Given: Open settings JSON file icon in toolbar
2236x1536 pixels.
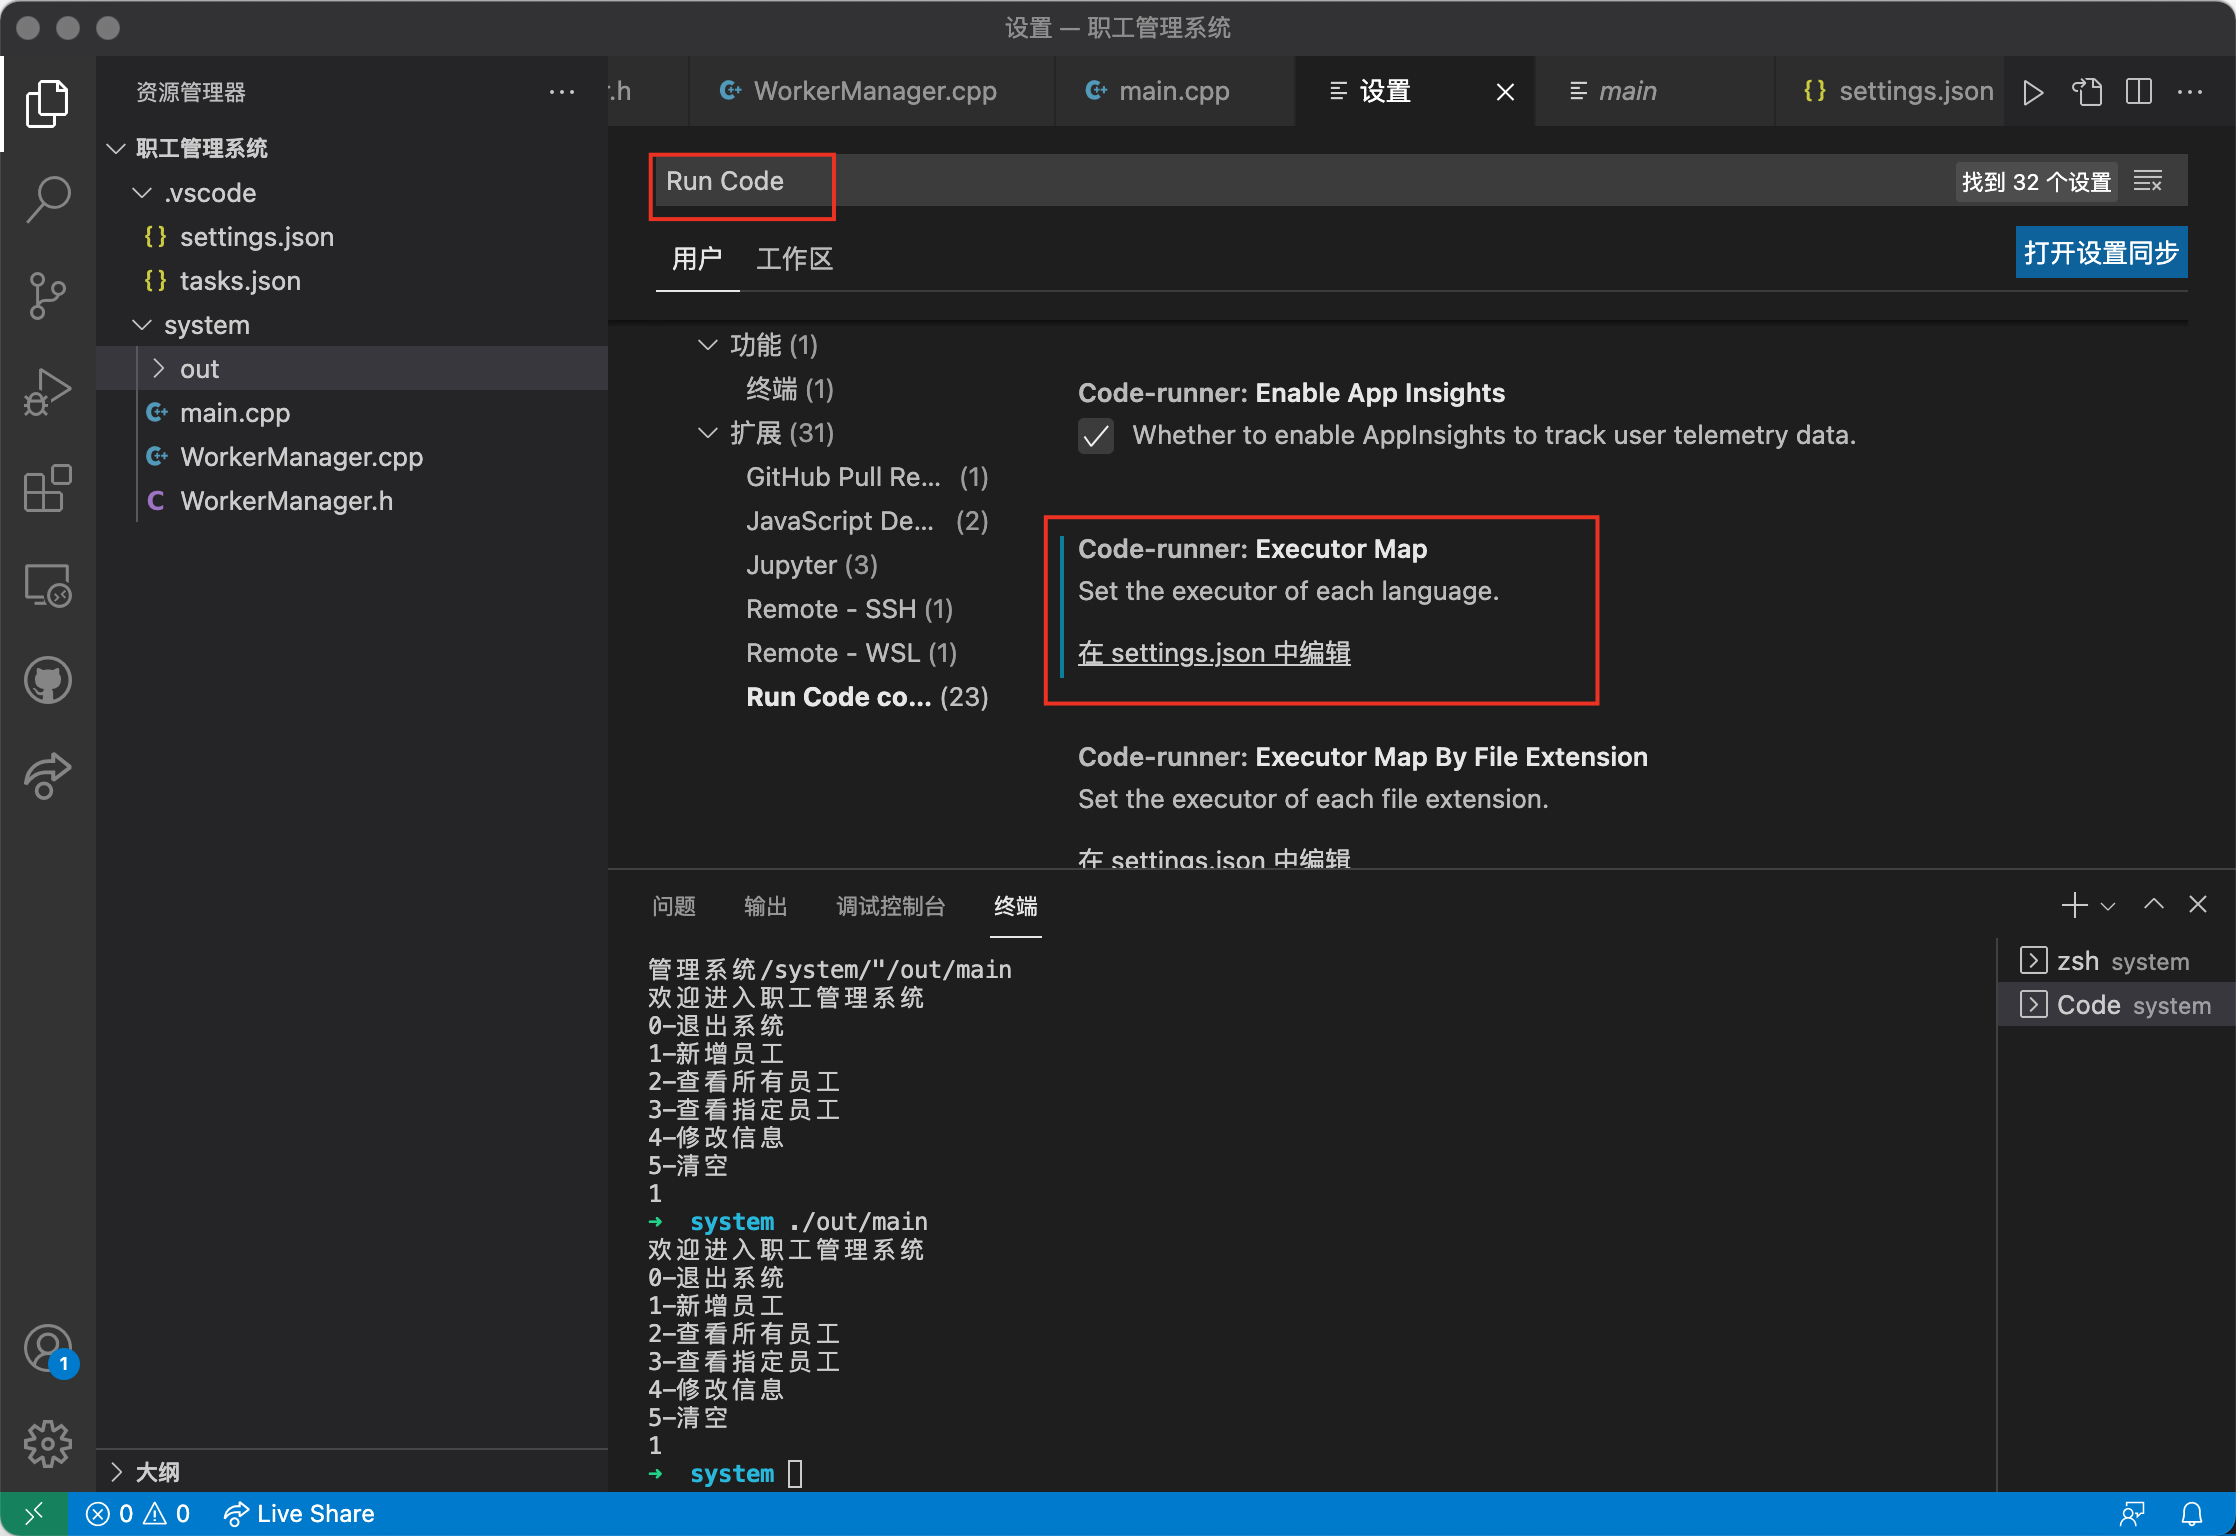Looking at the screenshot, I should 2086,92.
